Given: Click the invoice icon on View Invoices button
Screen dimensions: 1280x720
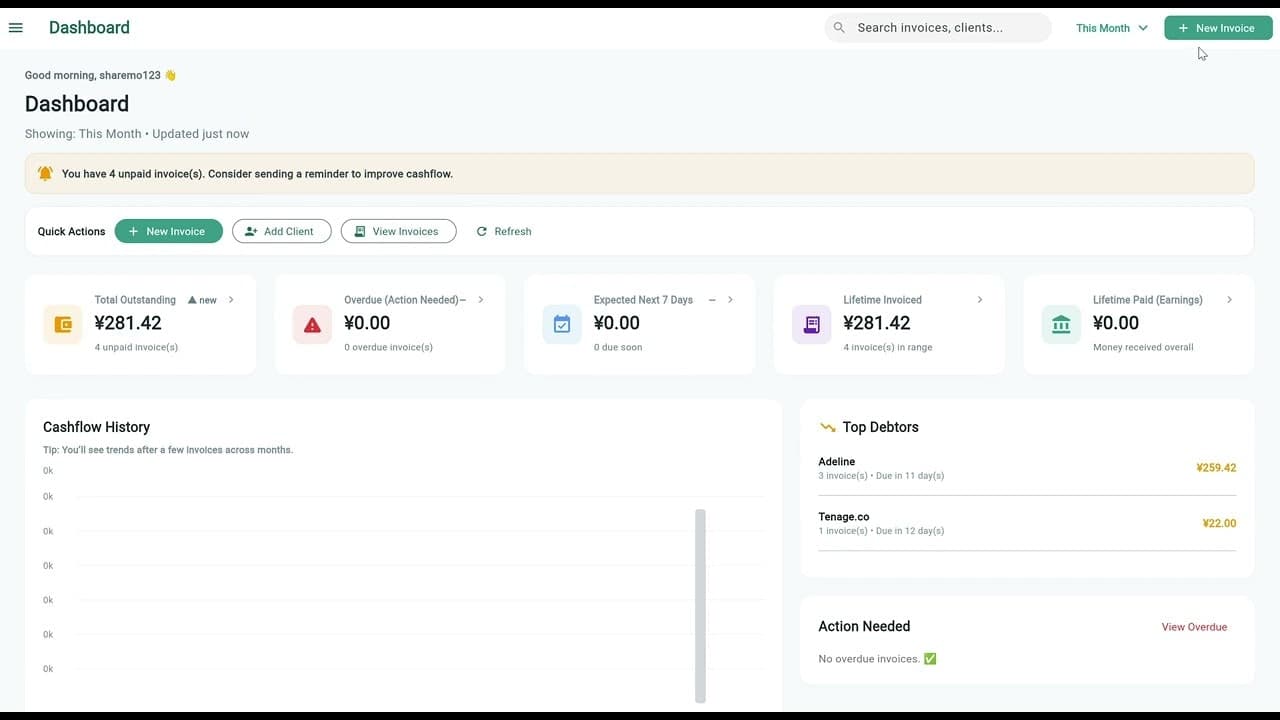Looking at the screenshot, I should point(360,231).
